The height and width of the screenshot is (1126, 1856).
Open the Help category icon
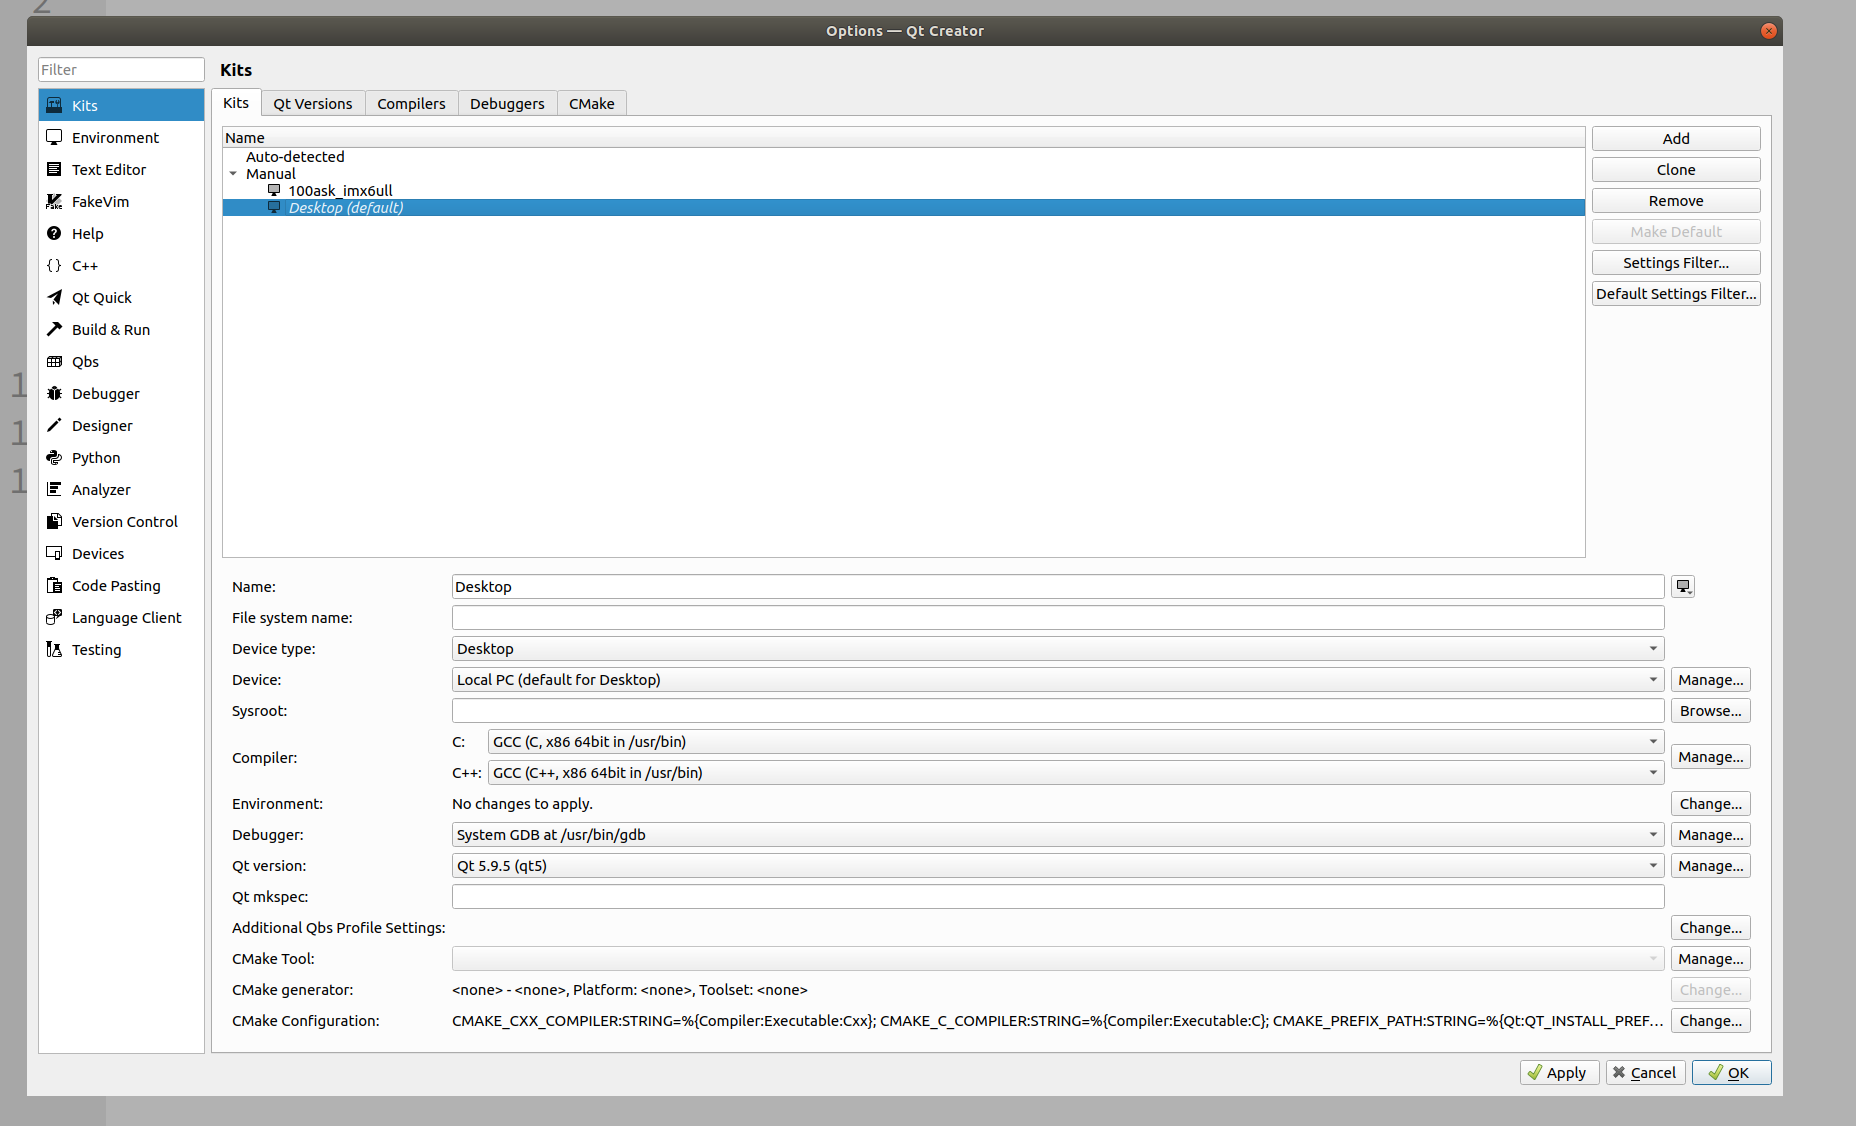55,233
